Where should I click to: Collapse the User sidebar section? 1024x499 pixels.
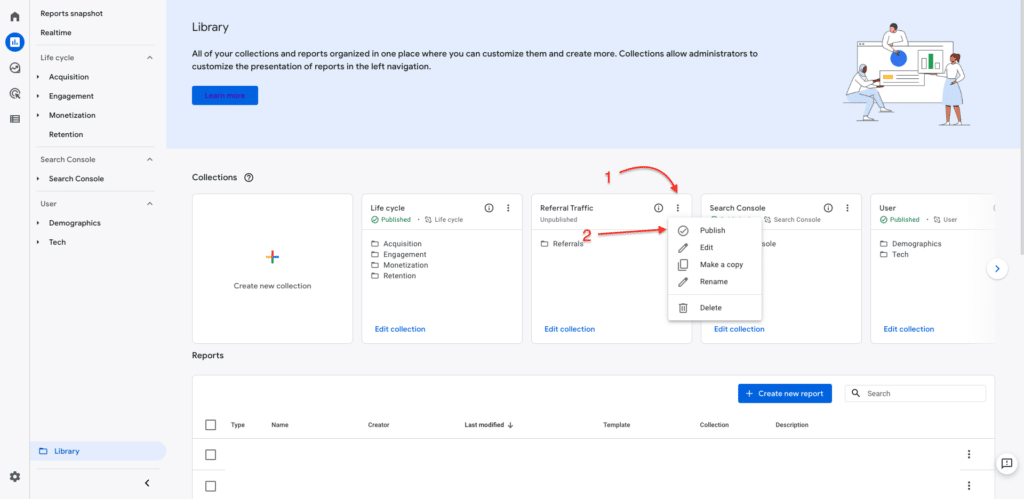[150, 204]
